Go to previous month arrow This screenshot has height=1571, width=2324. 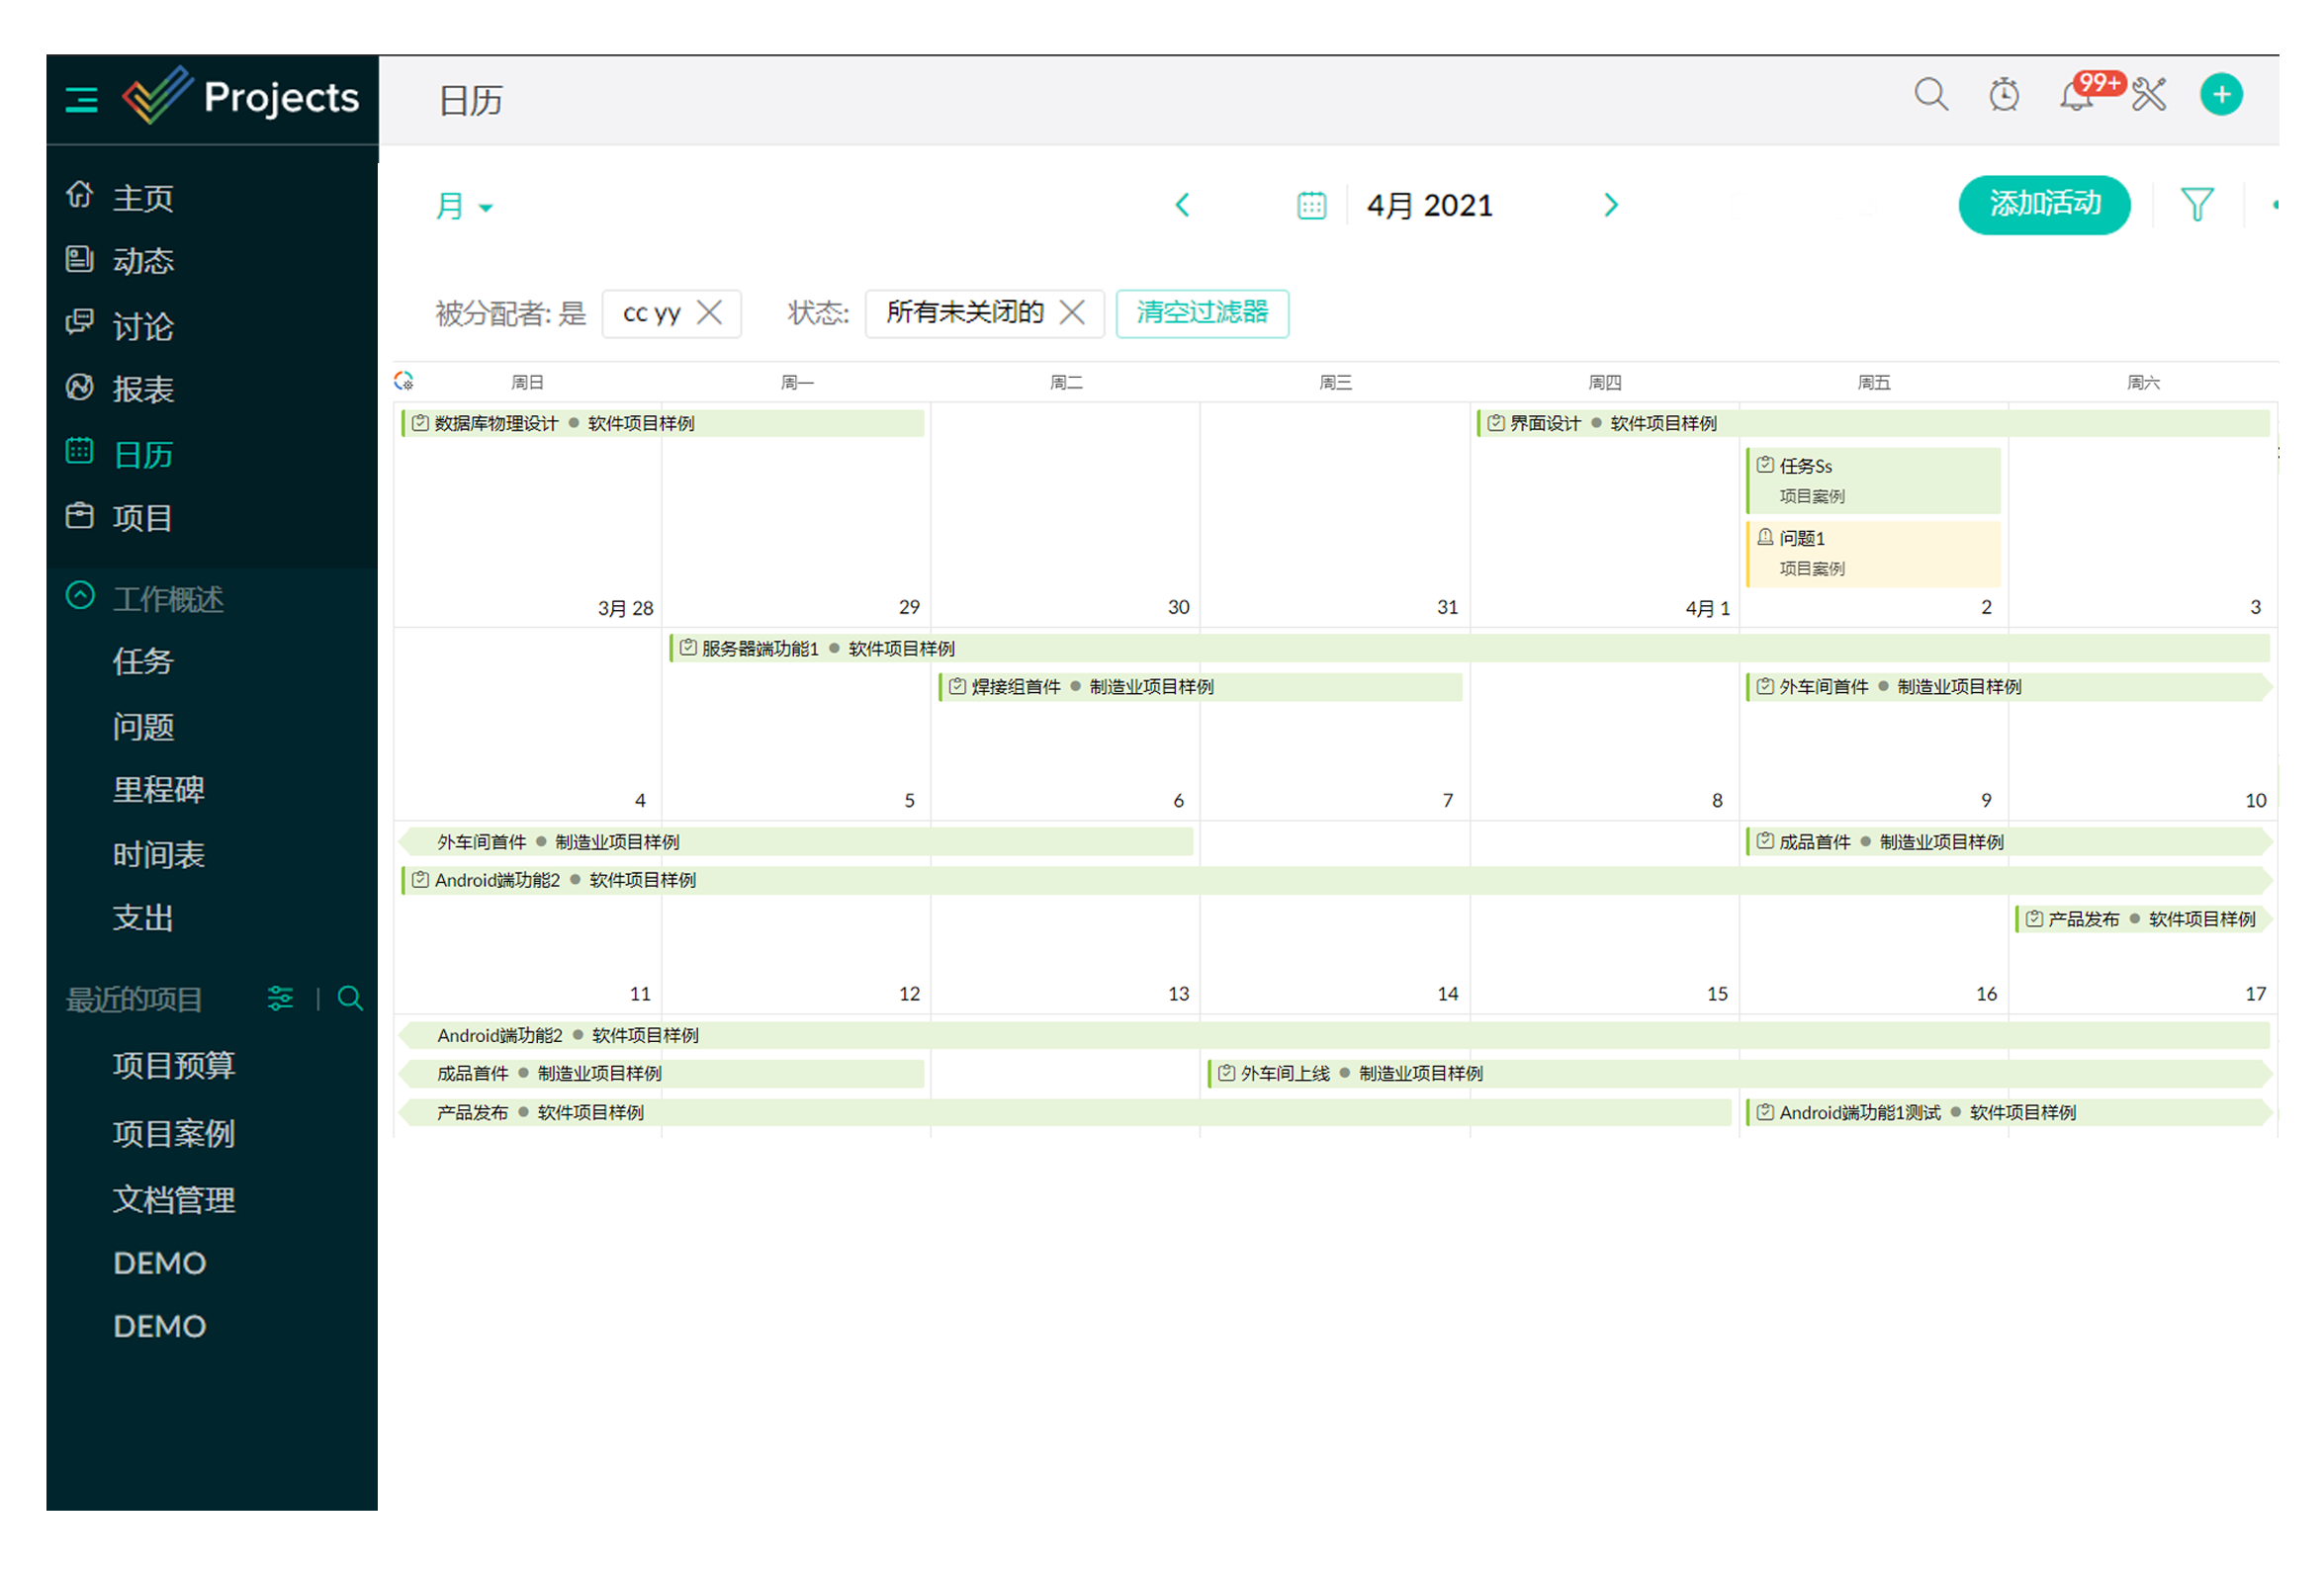point(1182,205)
